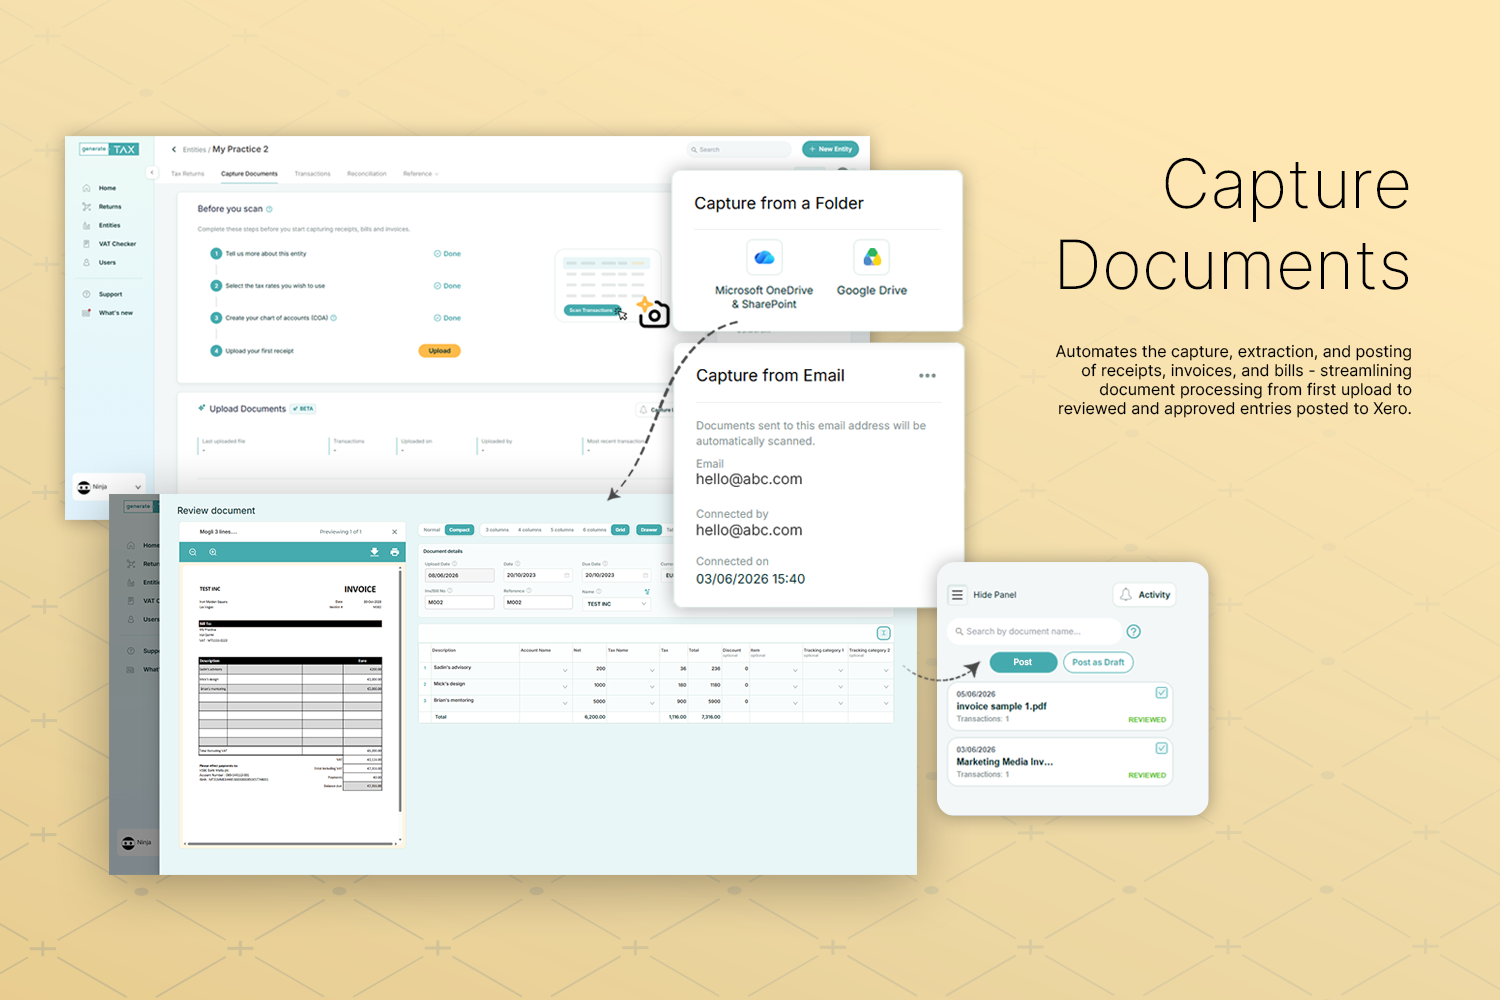Choose Microsoft OneDrive & SharePoint icon
1500x1000 pixels.
tap(764, 257)
